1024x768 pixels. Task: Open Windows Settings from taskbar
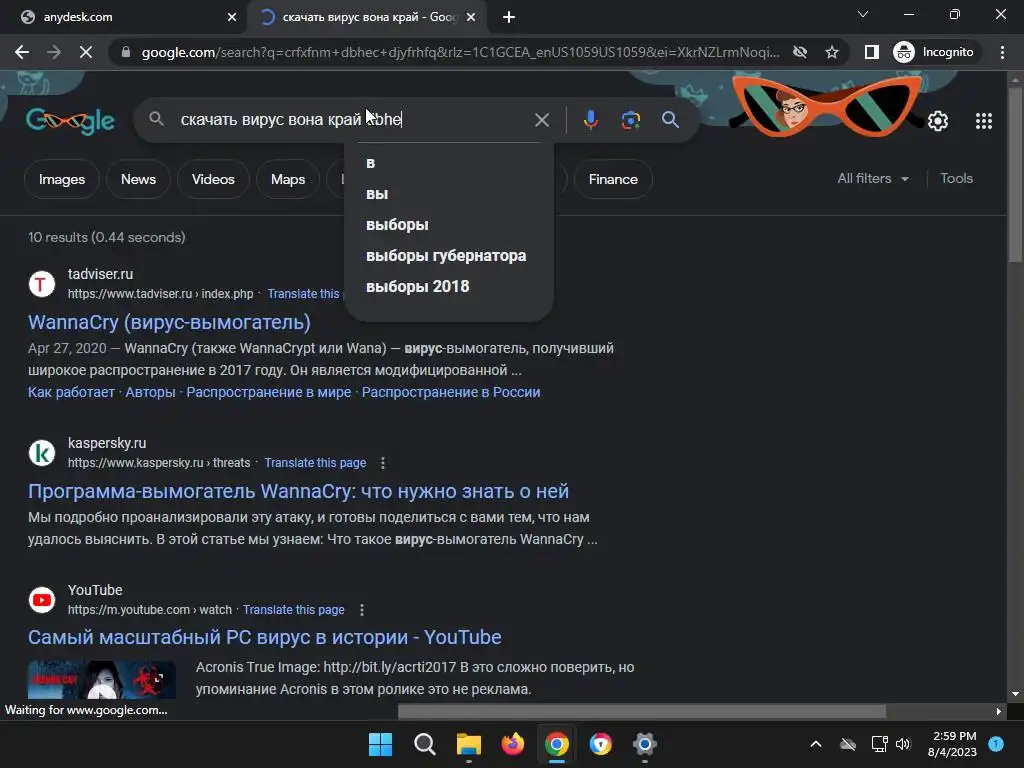[645, 744]
